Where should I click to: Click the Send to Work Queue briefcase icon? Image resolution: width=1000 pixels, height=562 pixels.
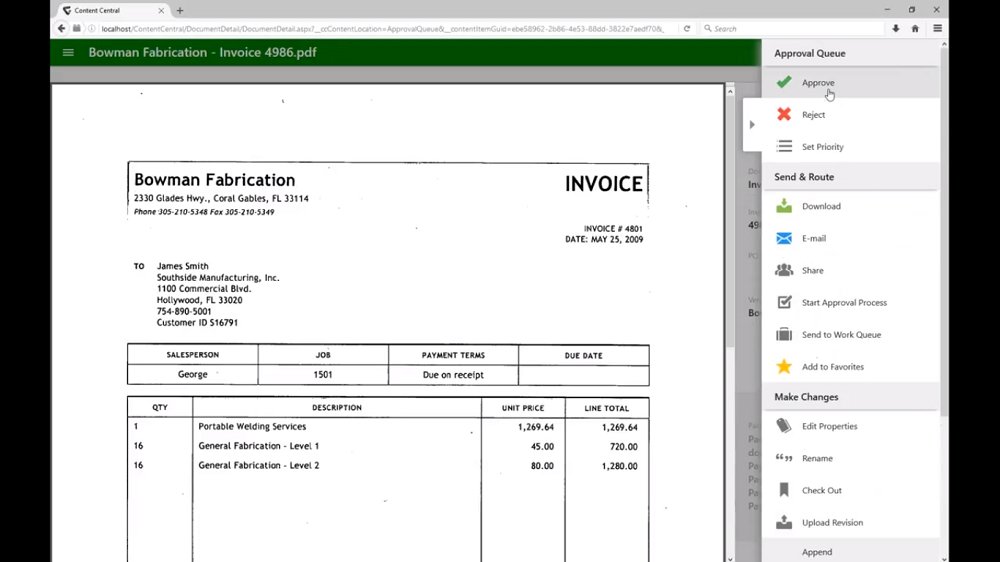784,334
